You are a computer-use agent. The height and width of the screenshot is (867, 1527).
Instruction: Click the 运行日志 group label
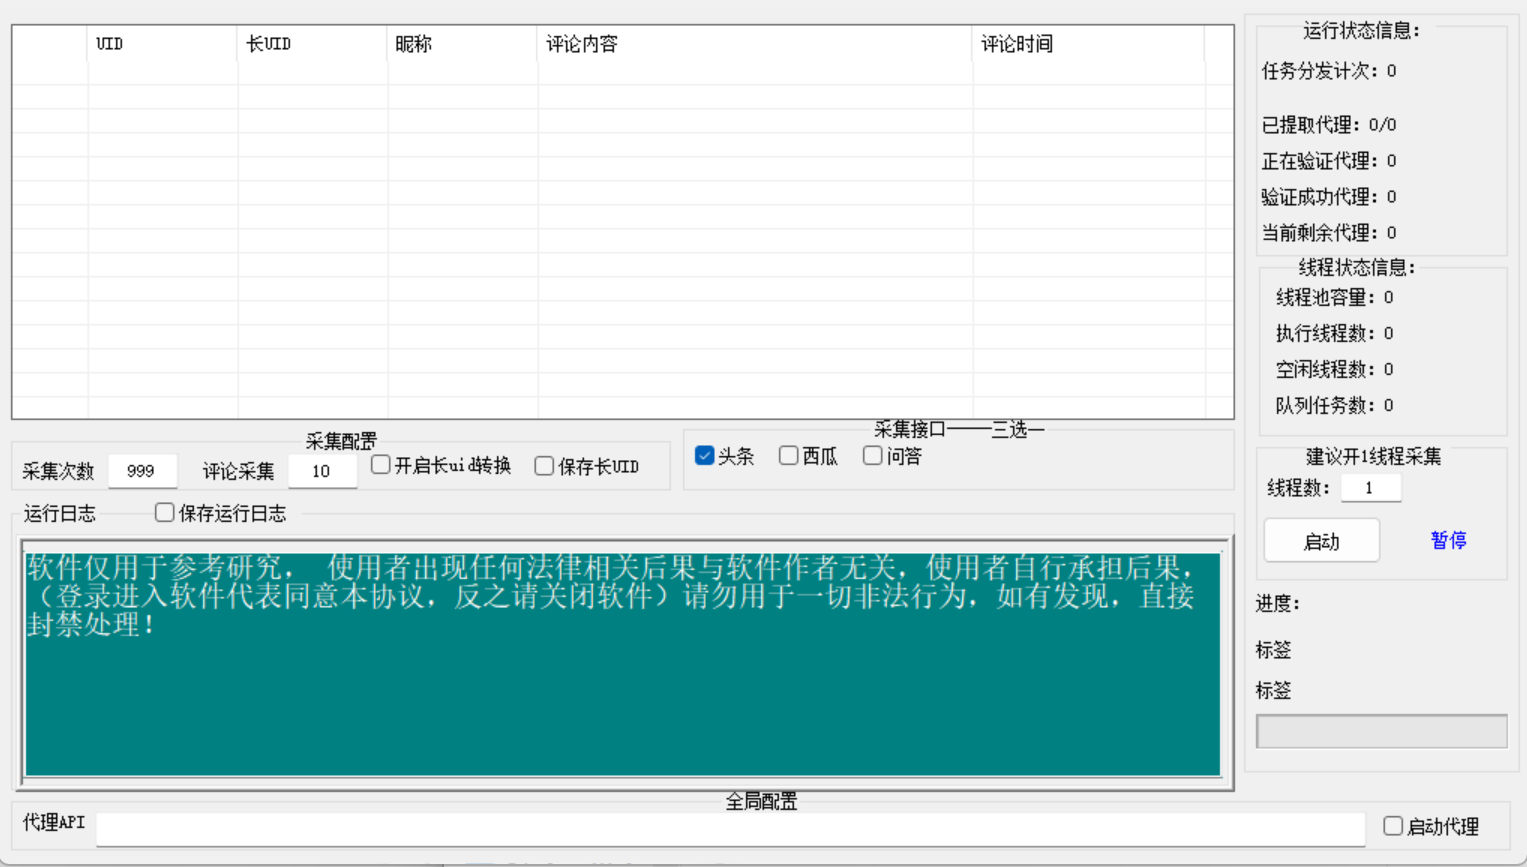pyautogui.click(x=60, y=514)
